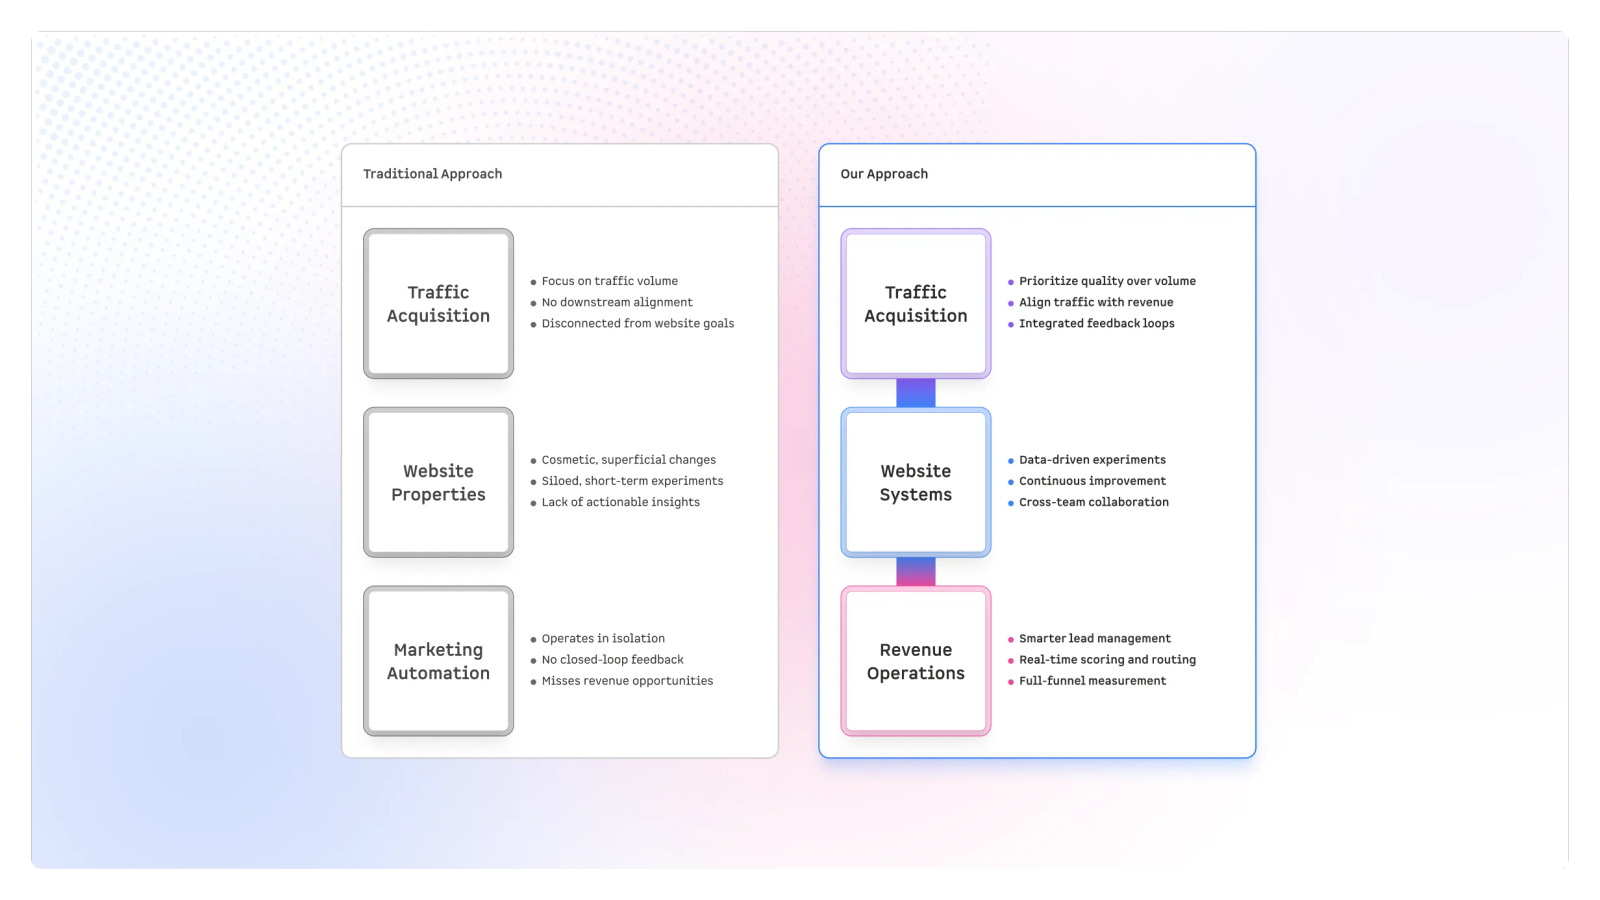
Task: Click 'Real-time scoring and routing' bullet
Action: [1102, 660]
